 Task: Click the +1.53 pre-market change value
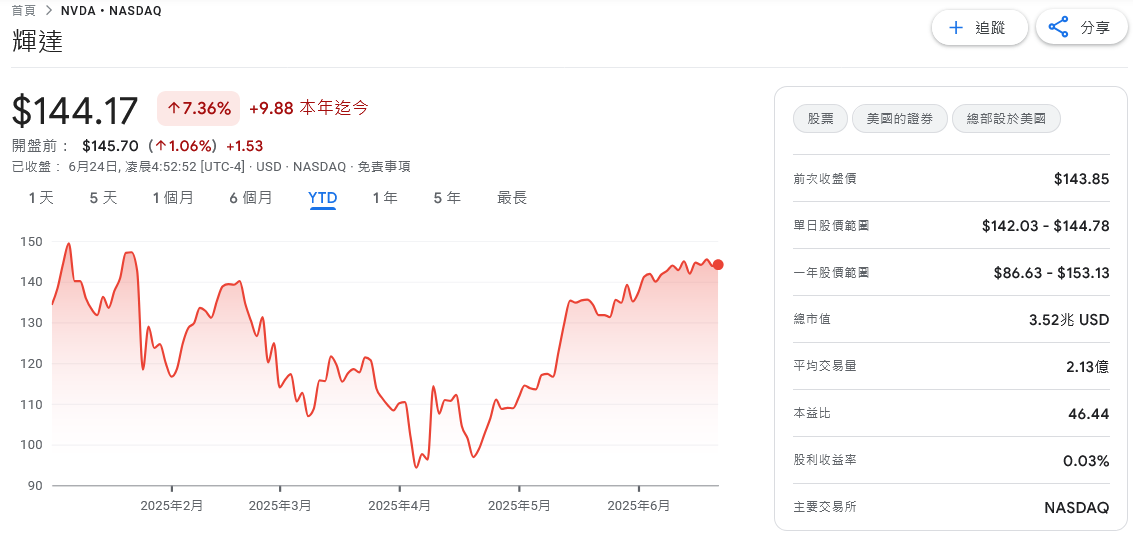[x=244, y=145]
